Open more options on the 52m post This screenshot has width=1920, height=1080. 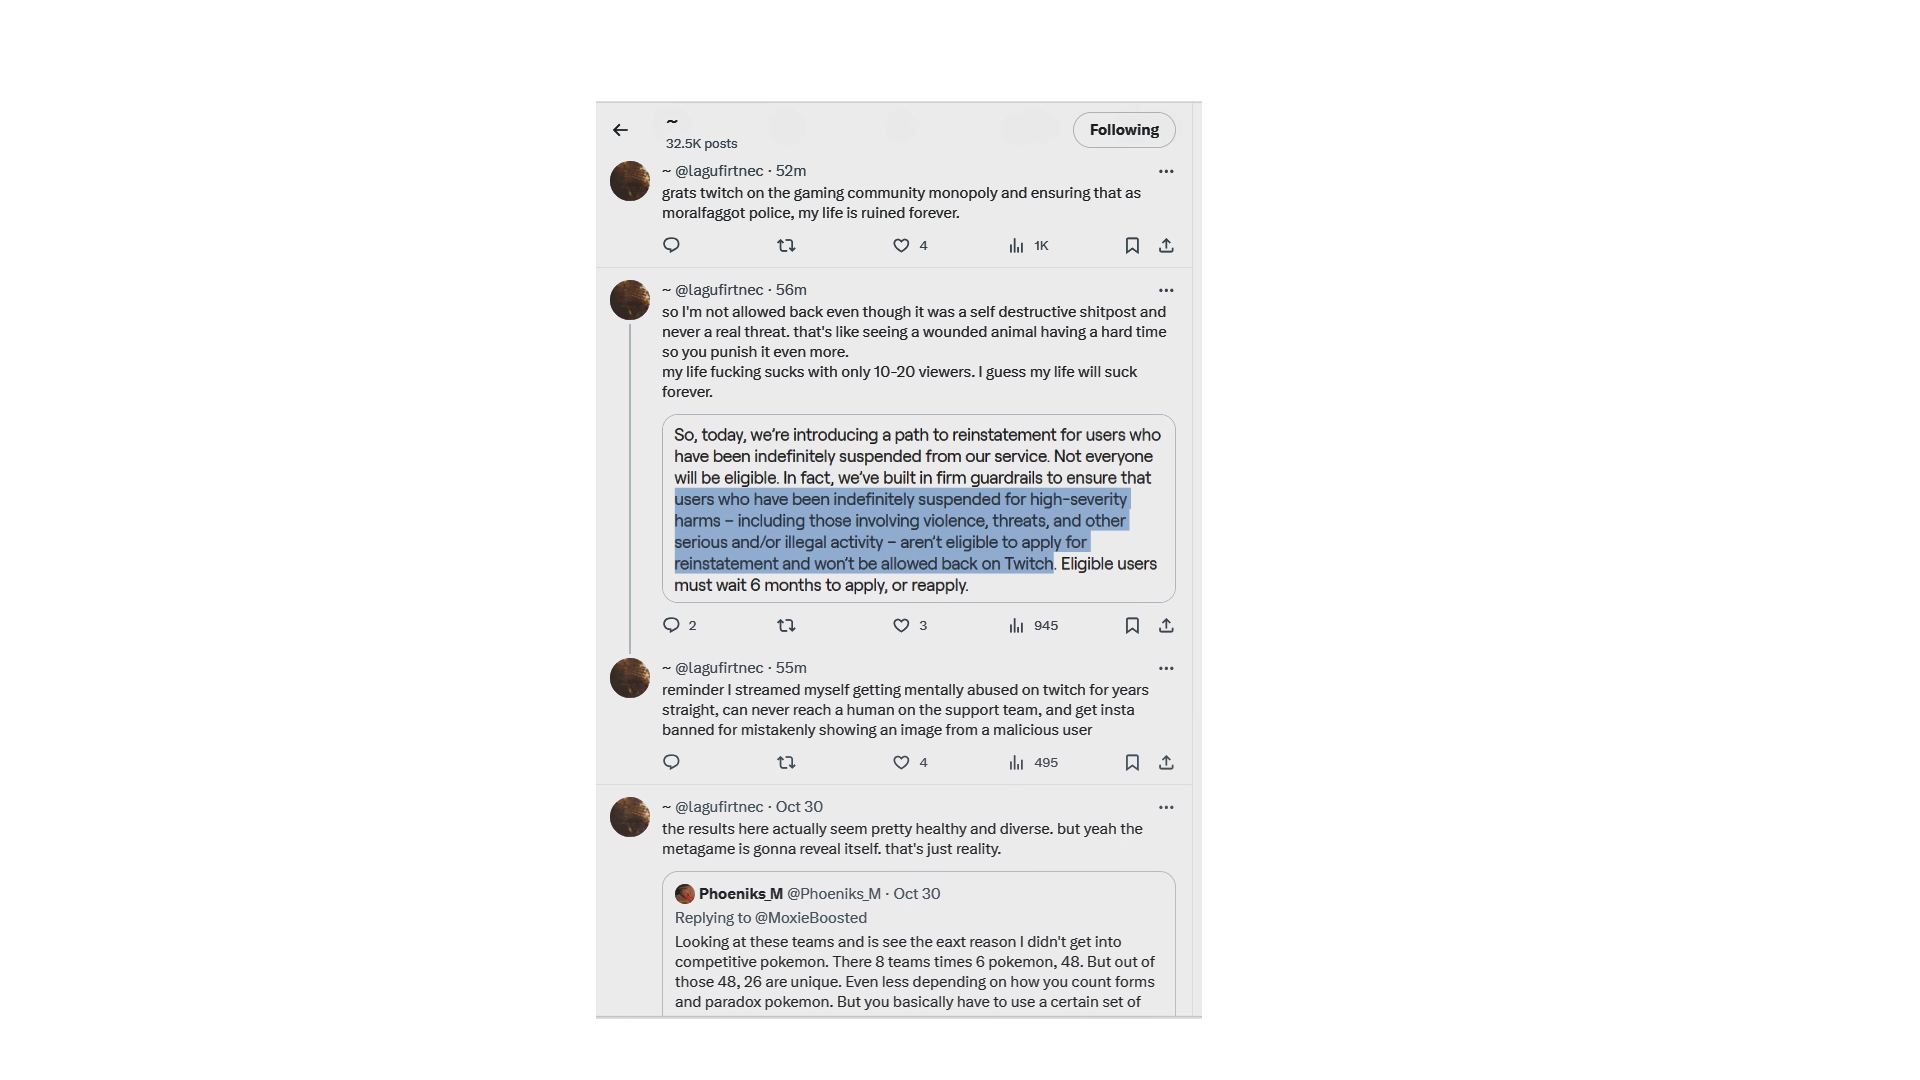point(1166,171)
